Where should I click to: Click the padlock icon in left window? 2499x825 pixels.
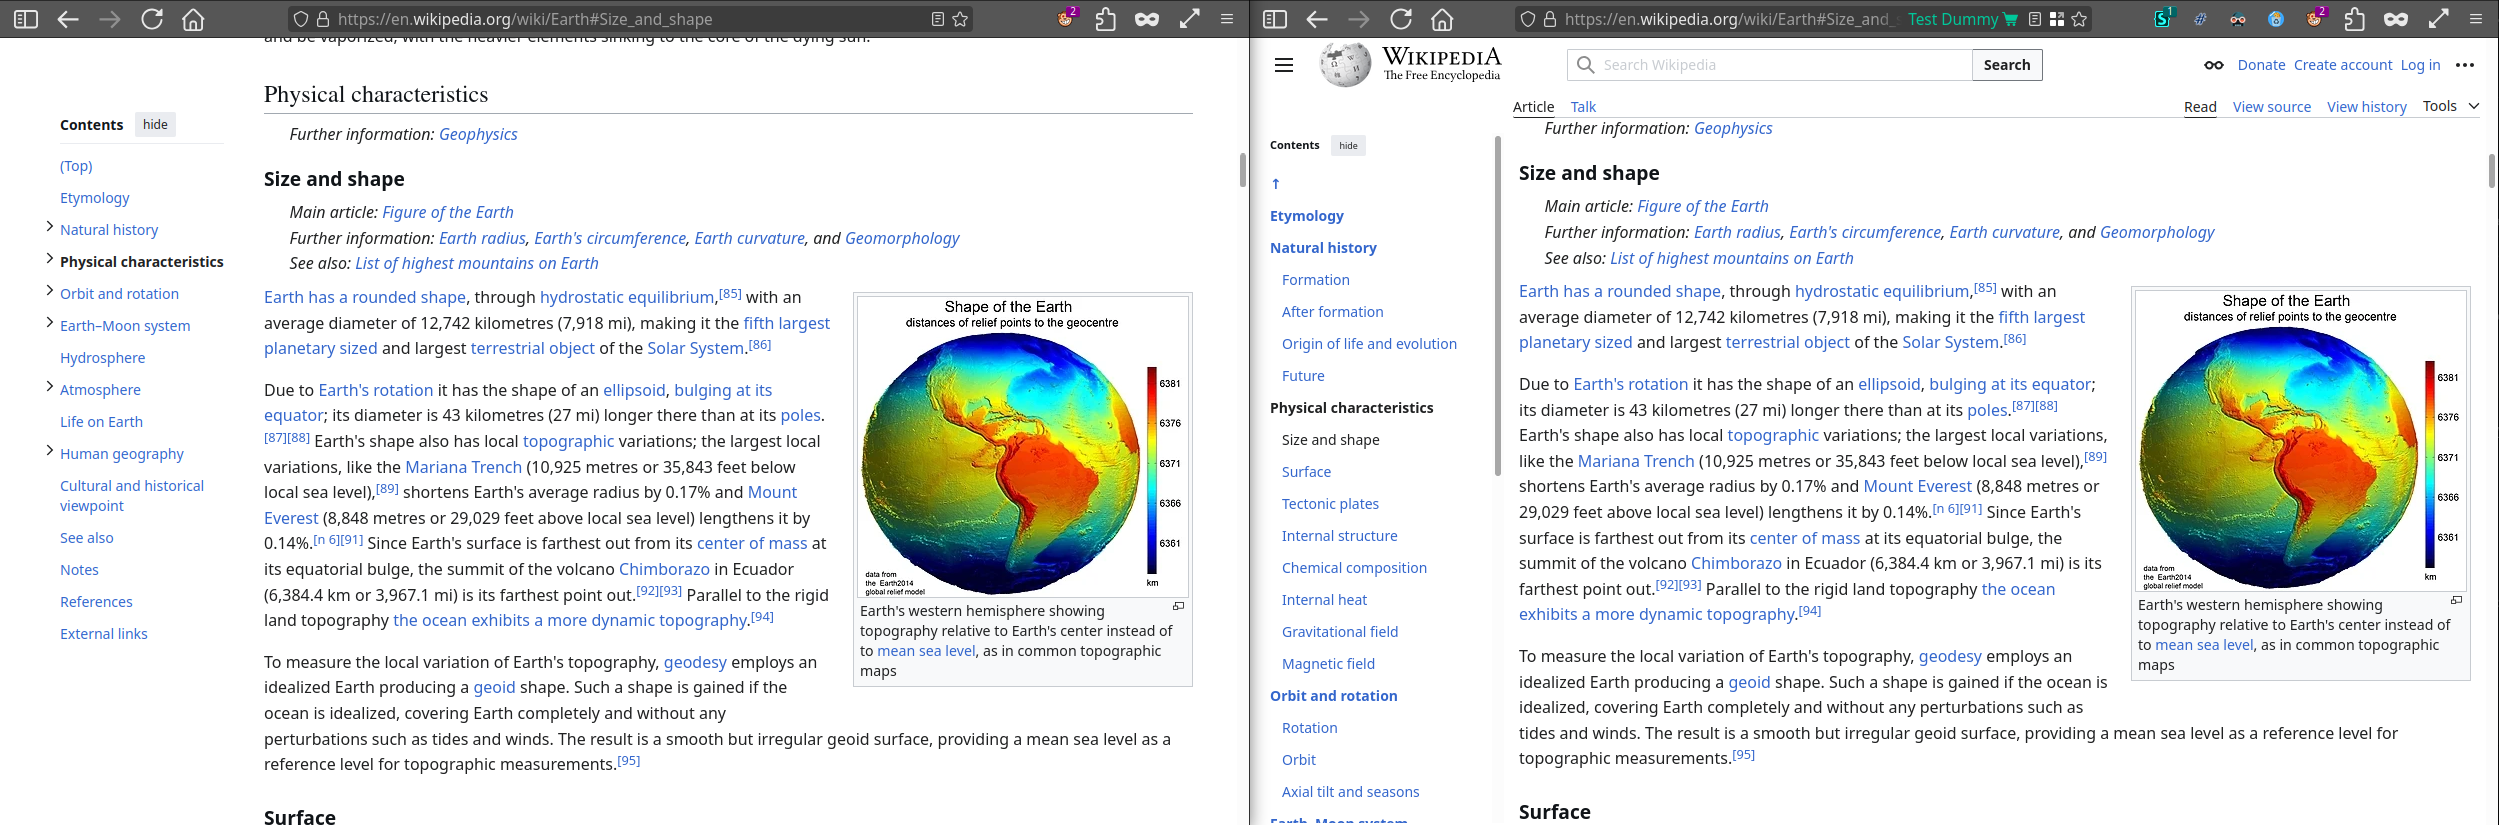323,19
